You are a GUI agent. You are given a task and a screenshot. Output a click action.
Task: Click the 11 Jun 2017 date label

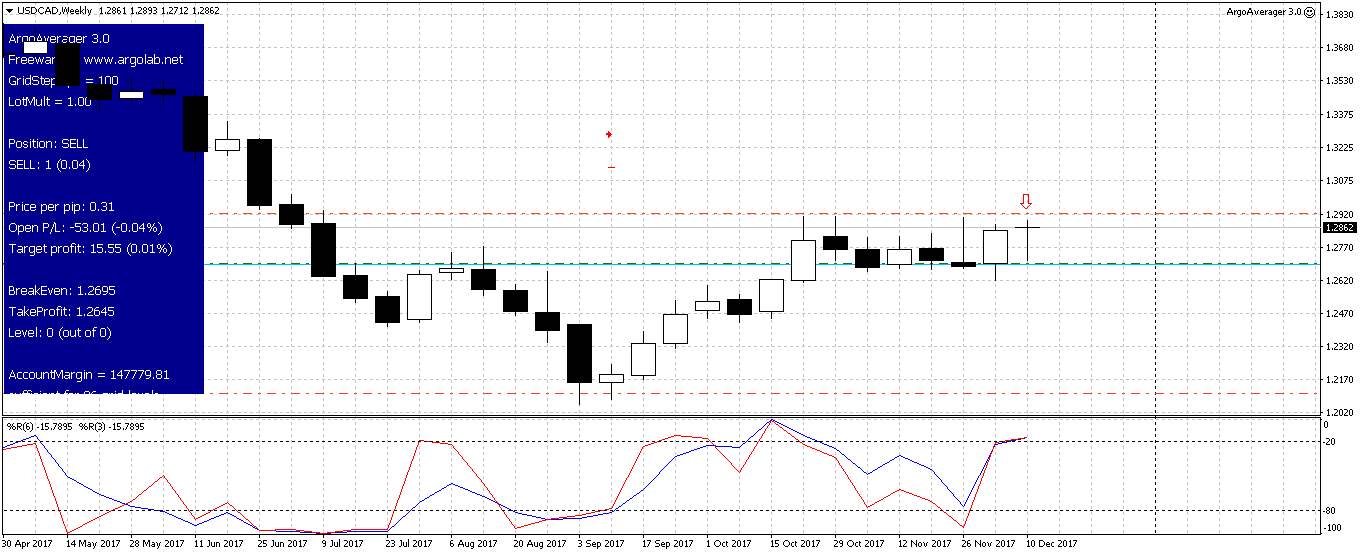coord(218,544)
